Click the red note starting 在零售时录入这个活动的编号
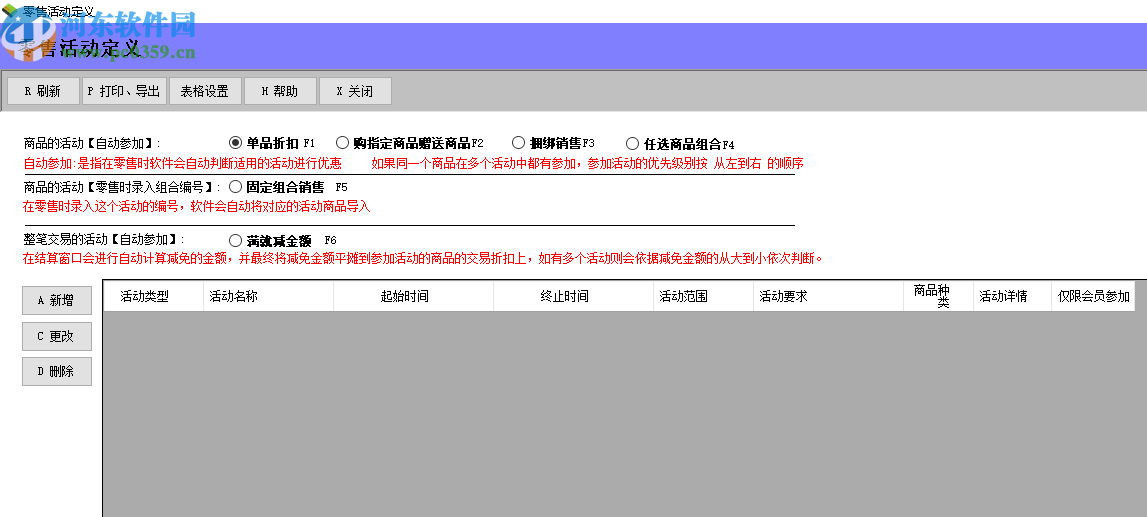The image size is (1147, 517). tap(197, 207)
